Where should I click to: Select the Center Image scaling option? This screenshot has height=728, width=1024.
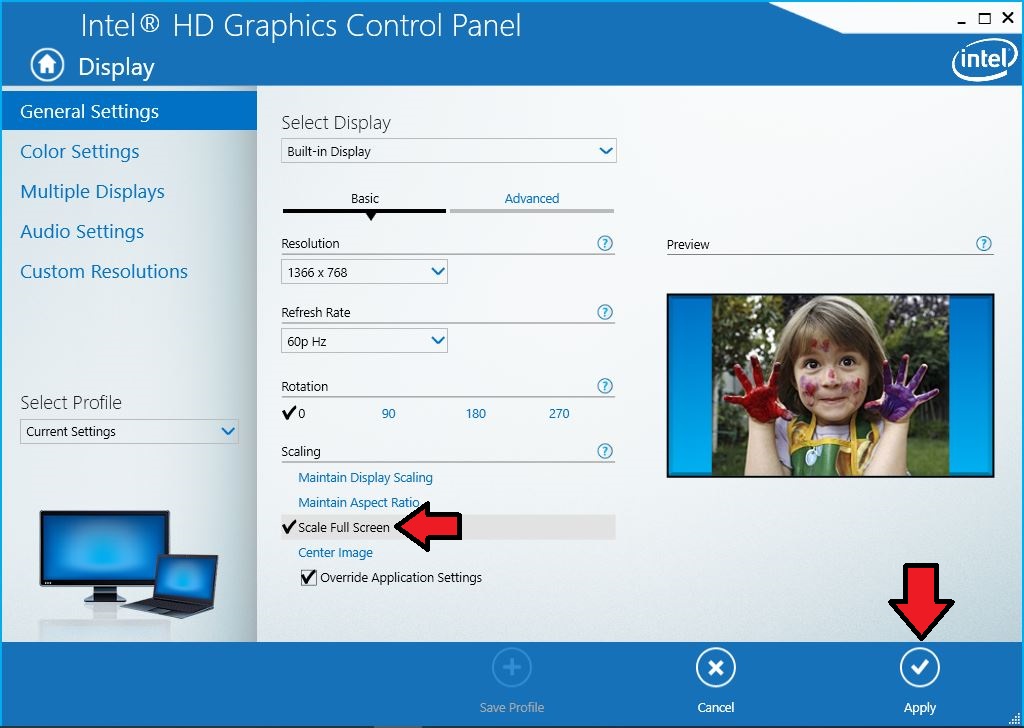coord(335,552)
